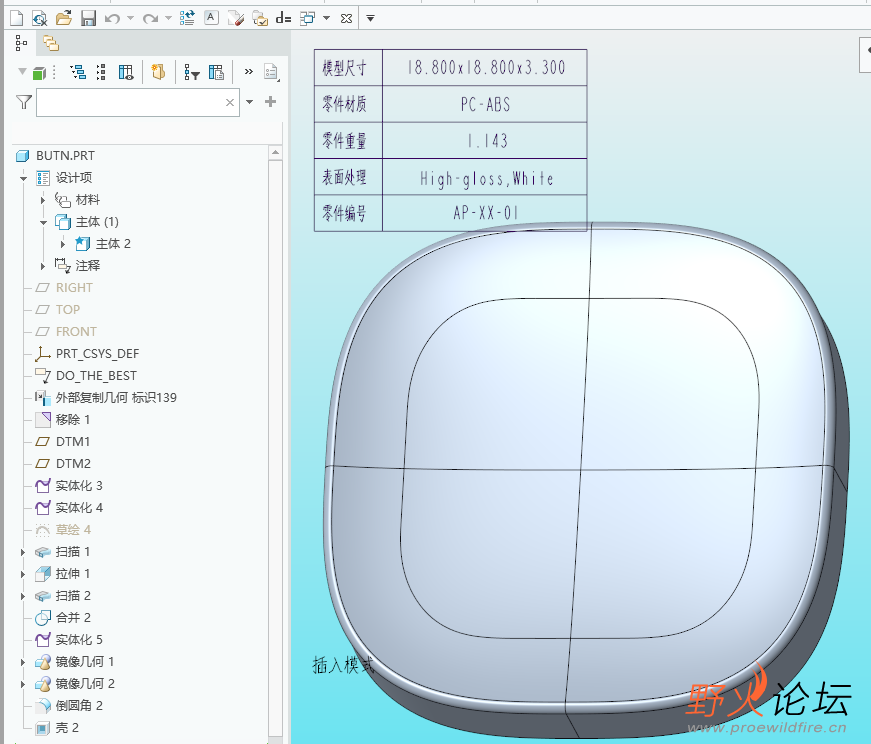Open a file with the folder icon

tap(63, 18)
